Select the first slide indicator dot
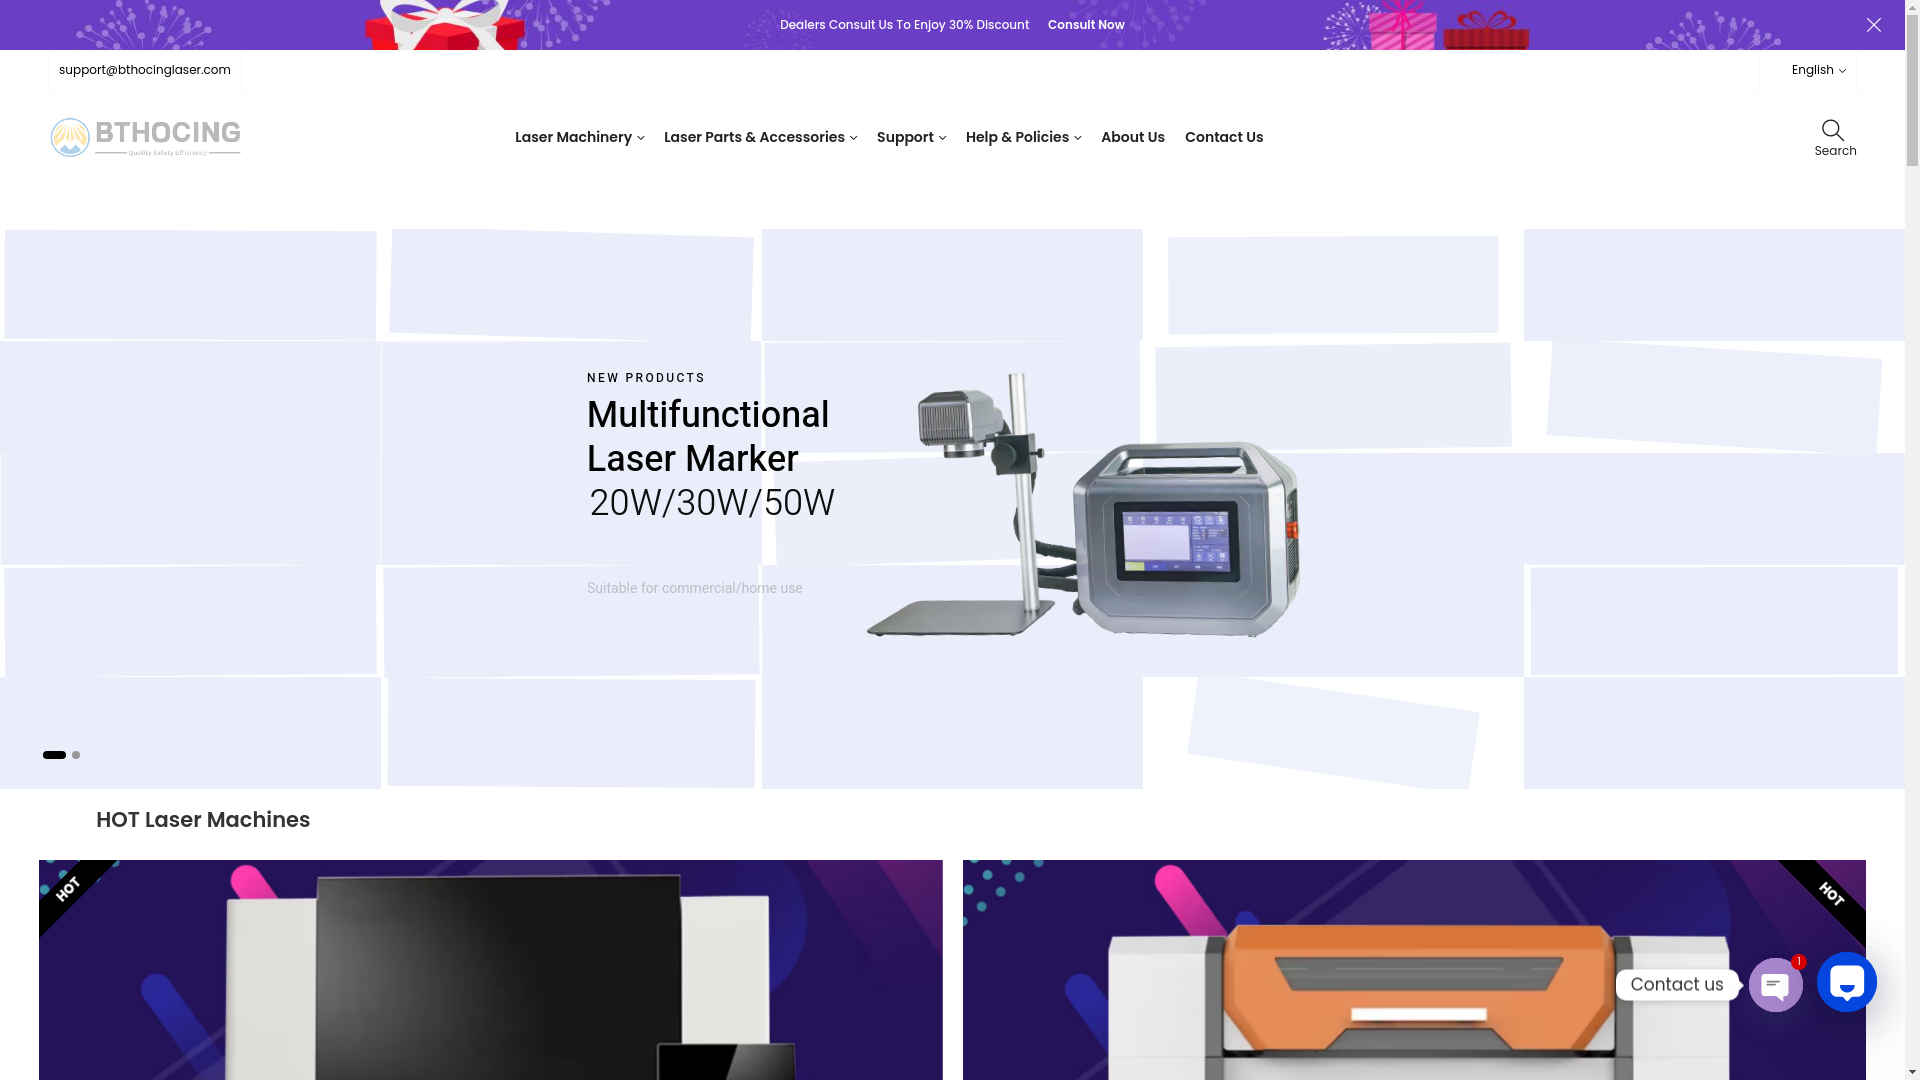Screen dimensions: 1920x1080 pyautogui.click(x=54, y=755)
